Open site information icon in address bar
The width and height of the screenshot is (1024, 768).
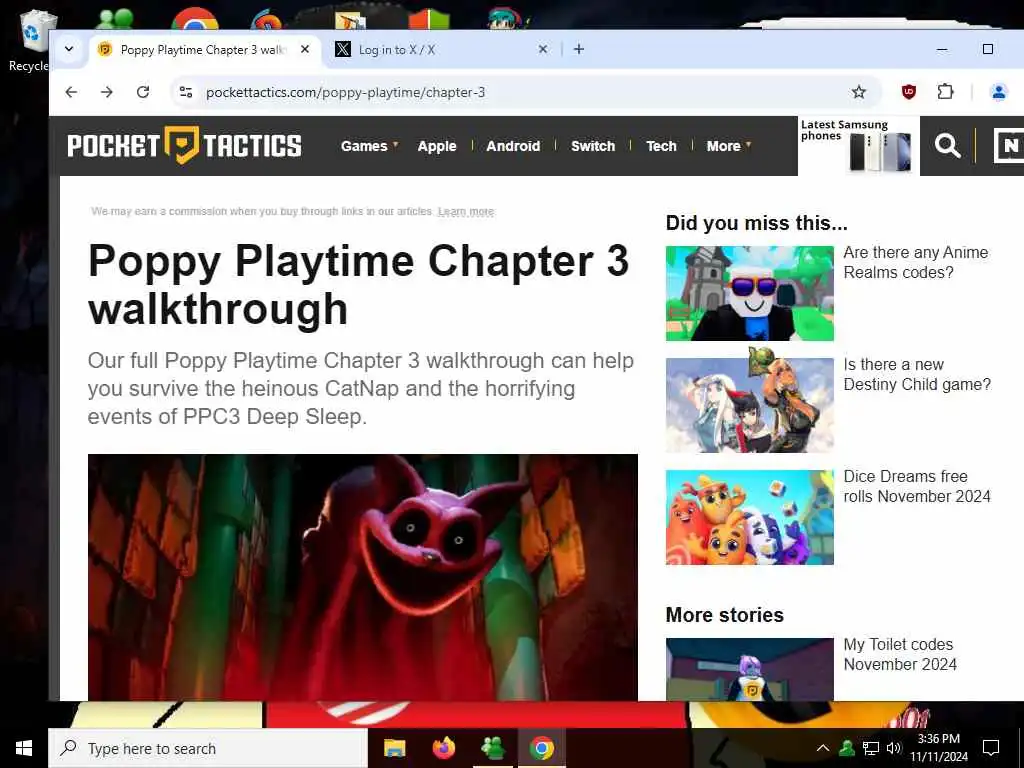pyautogui.click(x=186, y=92)
